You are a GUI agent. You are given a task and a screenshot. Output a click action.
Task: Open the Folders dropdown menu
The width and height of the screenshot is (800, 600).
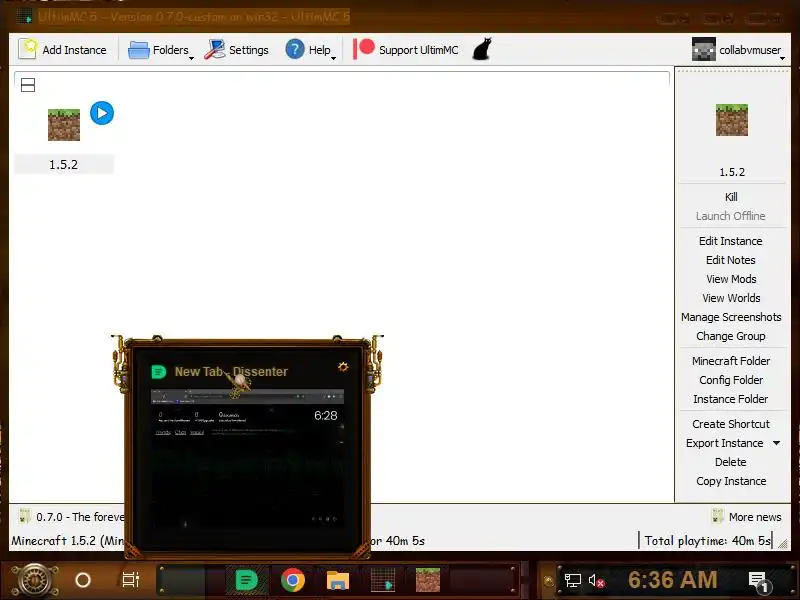coord(160,50)
